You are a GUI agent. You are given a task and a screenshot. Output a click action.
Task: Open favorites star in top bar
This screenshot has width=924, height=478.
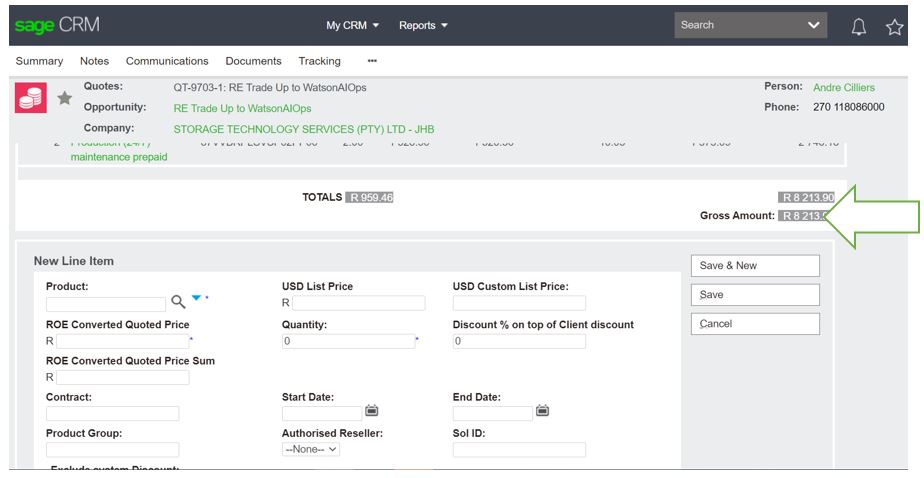click(894, 26)
